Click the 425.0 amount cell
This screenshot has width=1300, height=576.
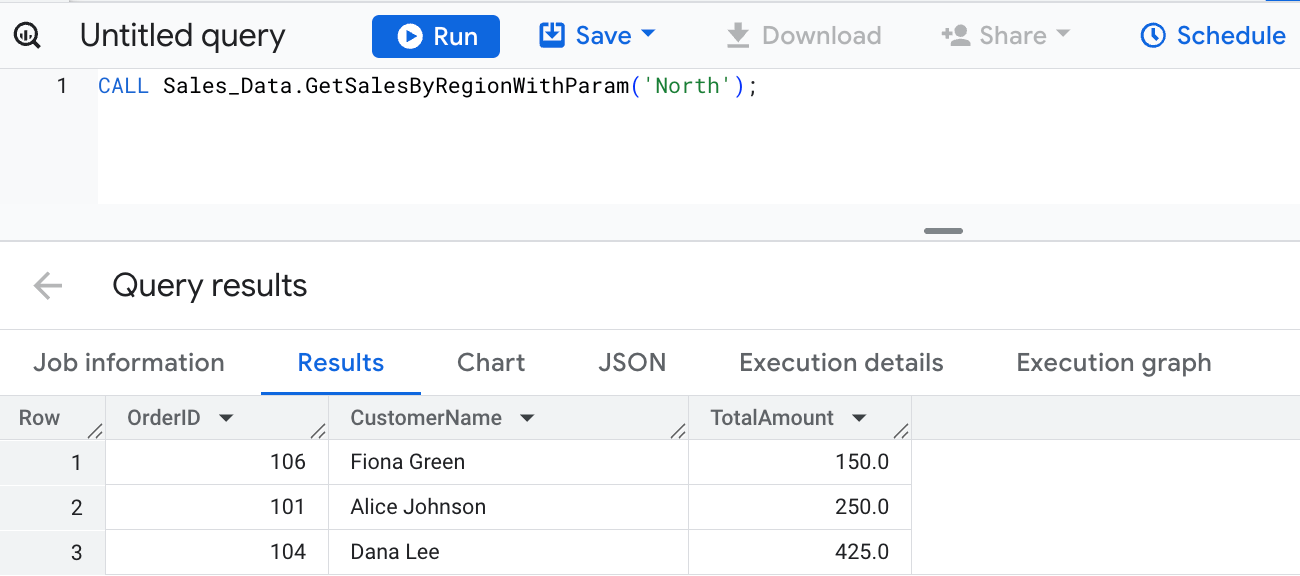[800, 552]
